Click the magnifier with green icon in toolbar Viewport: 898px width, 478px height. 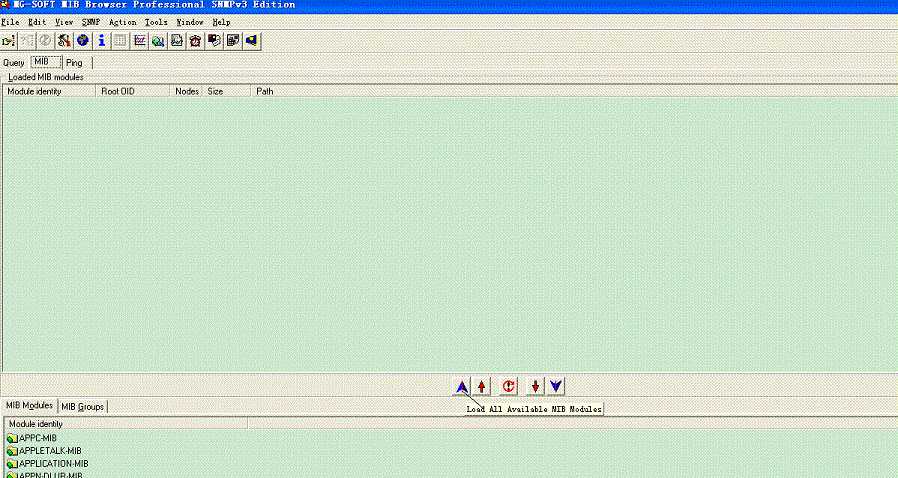pyautogui.click(x=158, y=41)
